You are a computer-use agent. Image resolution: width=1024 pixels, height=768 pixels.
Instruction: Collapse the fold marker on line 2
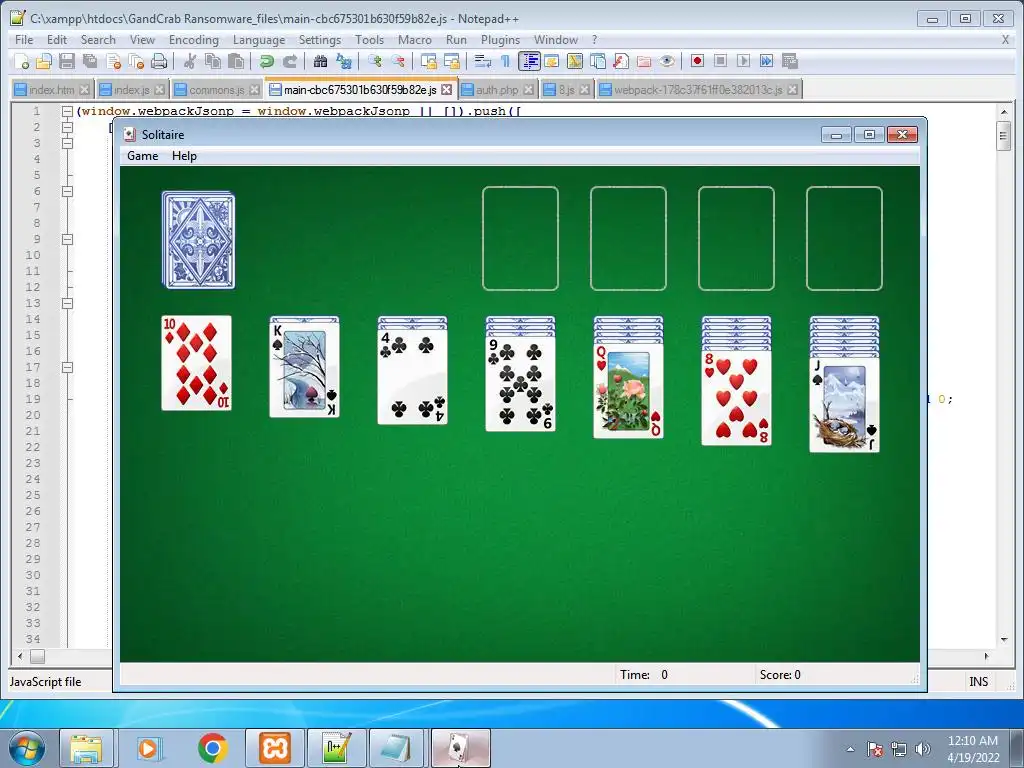click(x=67, y=127)
